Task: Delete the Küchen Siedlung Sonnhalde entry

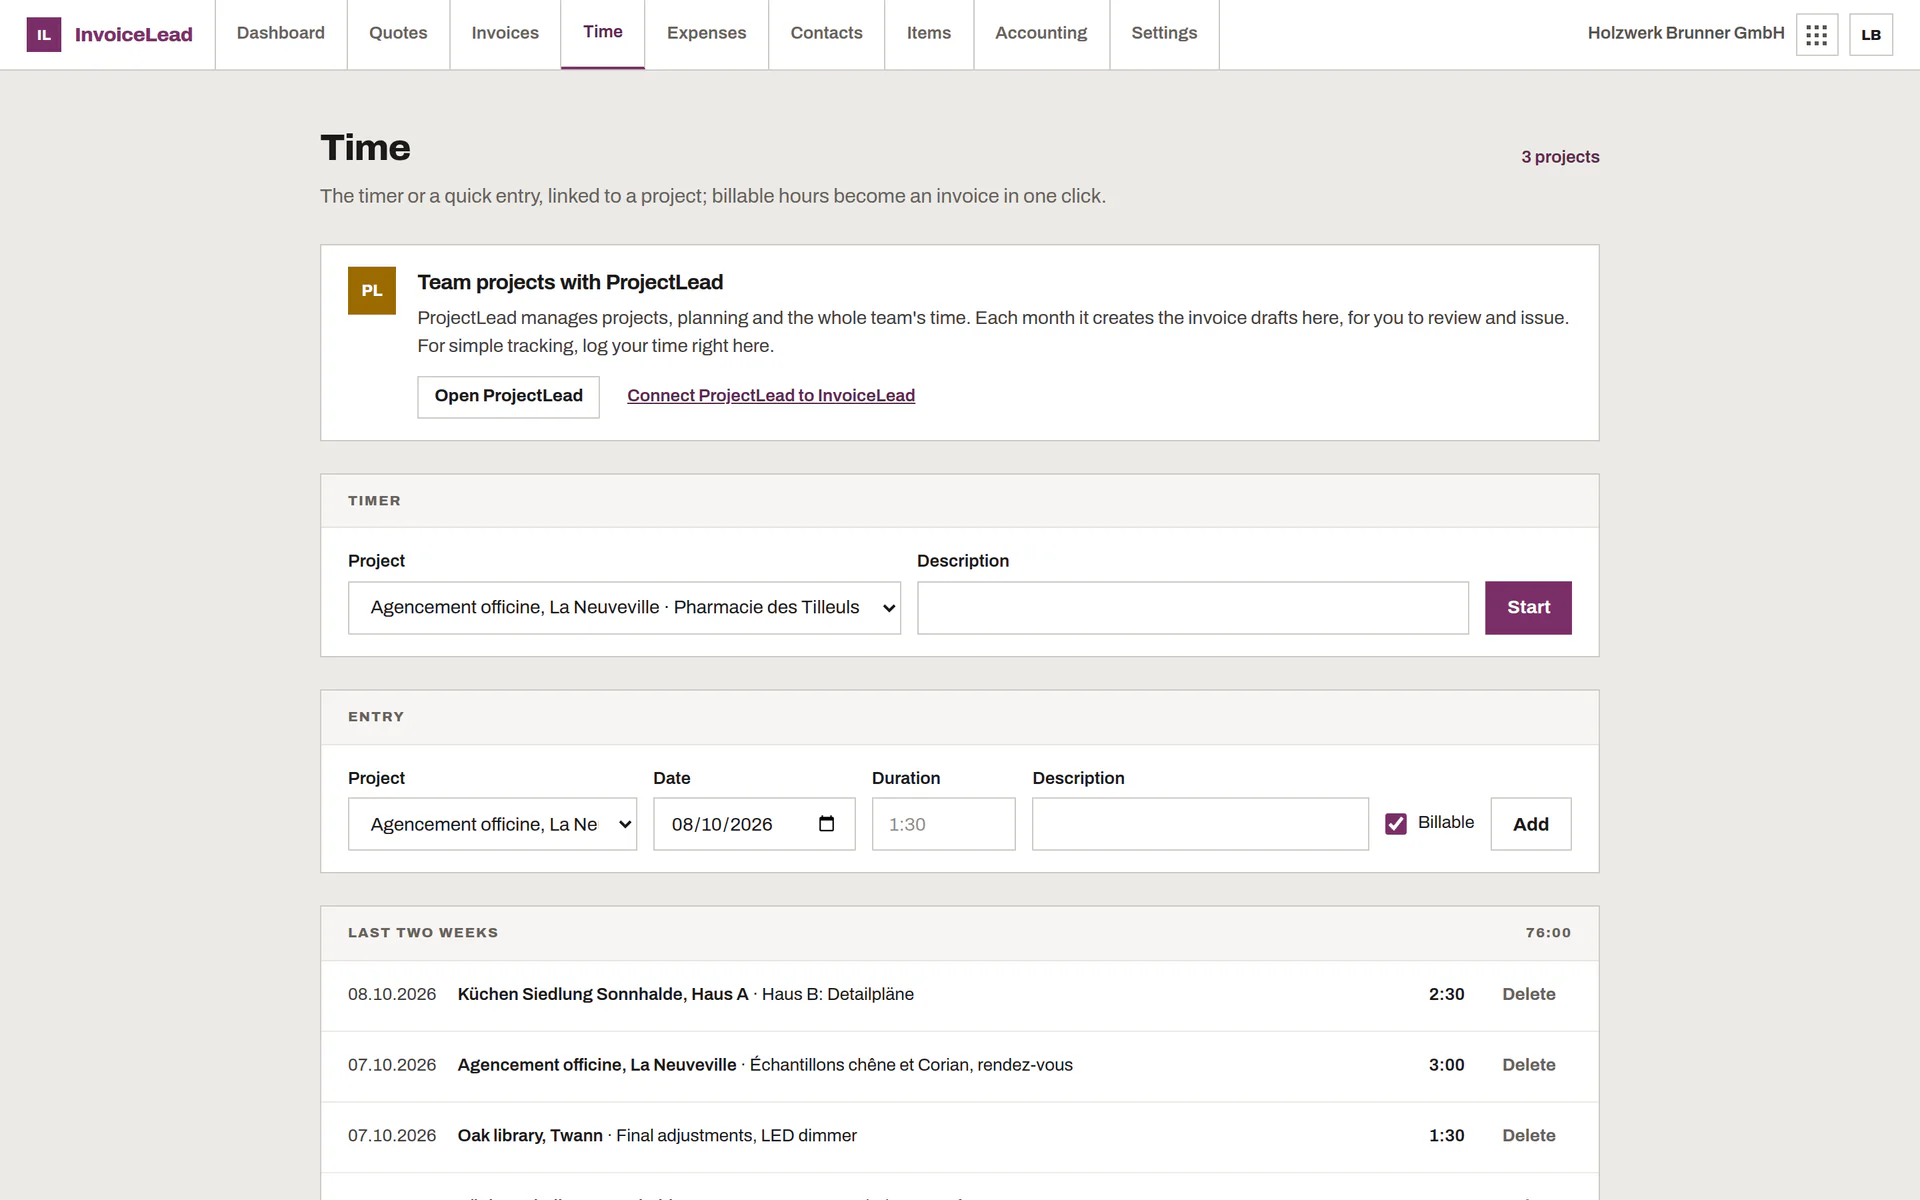Action: 1528,994
